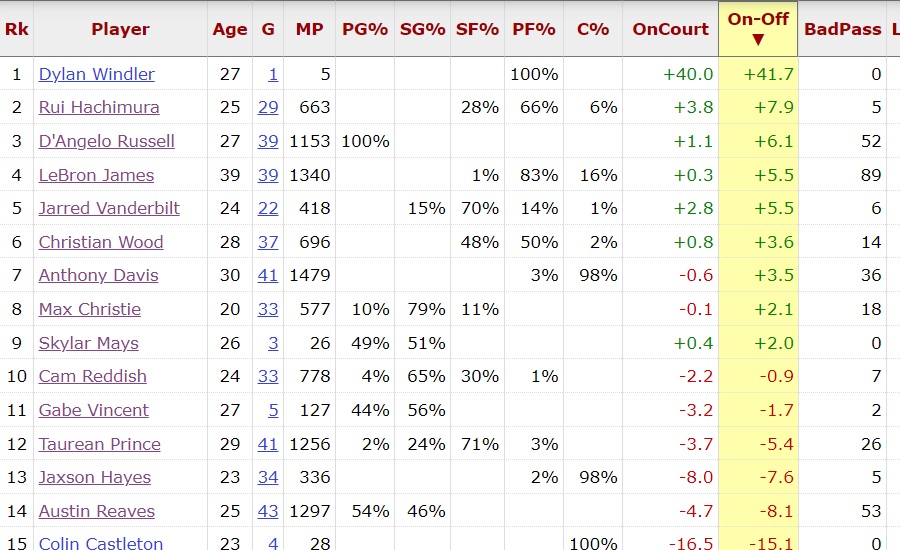Sort by Age column header
The height and width of the screenshot is (550, 900).
229,29
